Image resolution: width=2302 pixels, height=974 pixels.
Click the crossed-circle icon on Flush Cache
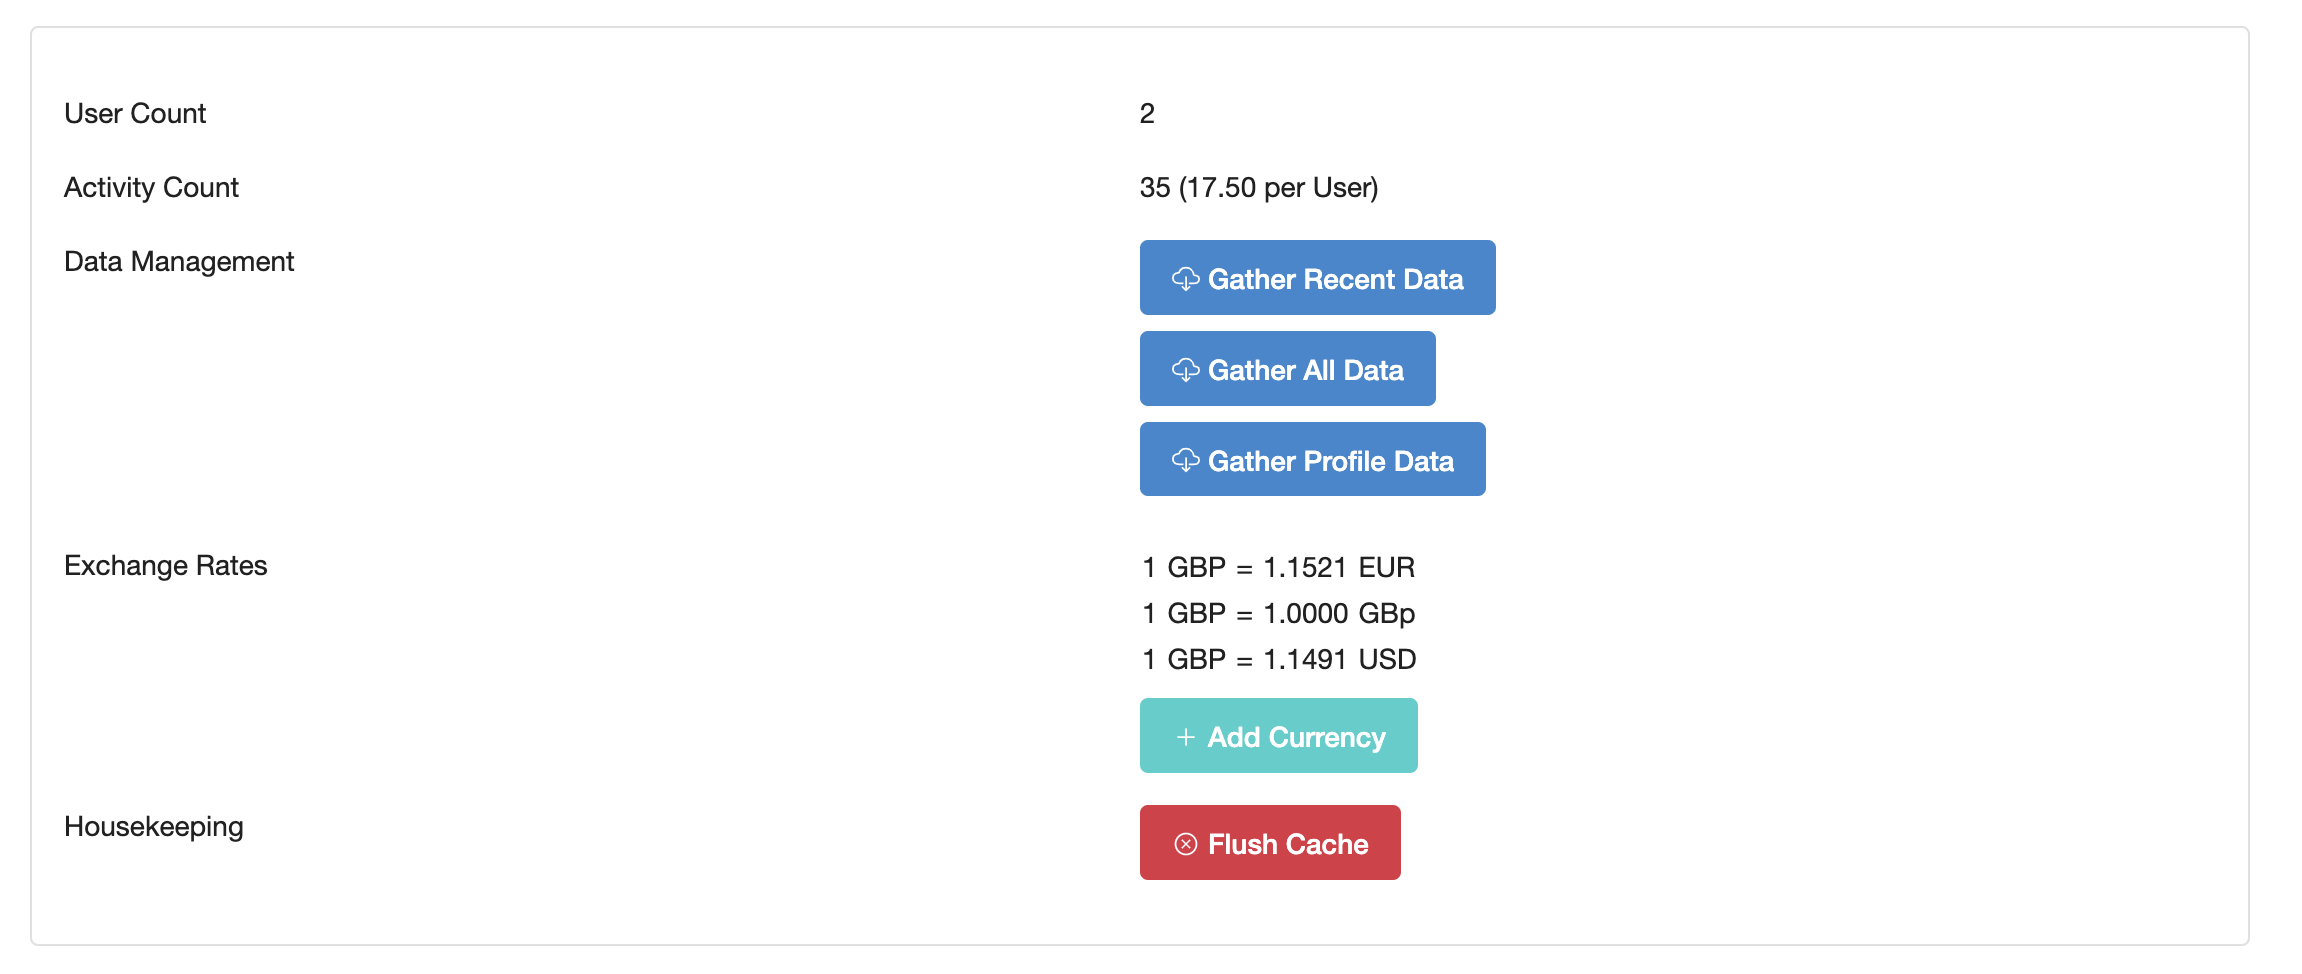[1185, 844]
